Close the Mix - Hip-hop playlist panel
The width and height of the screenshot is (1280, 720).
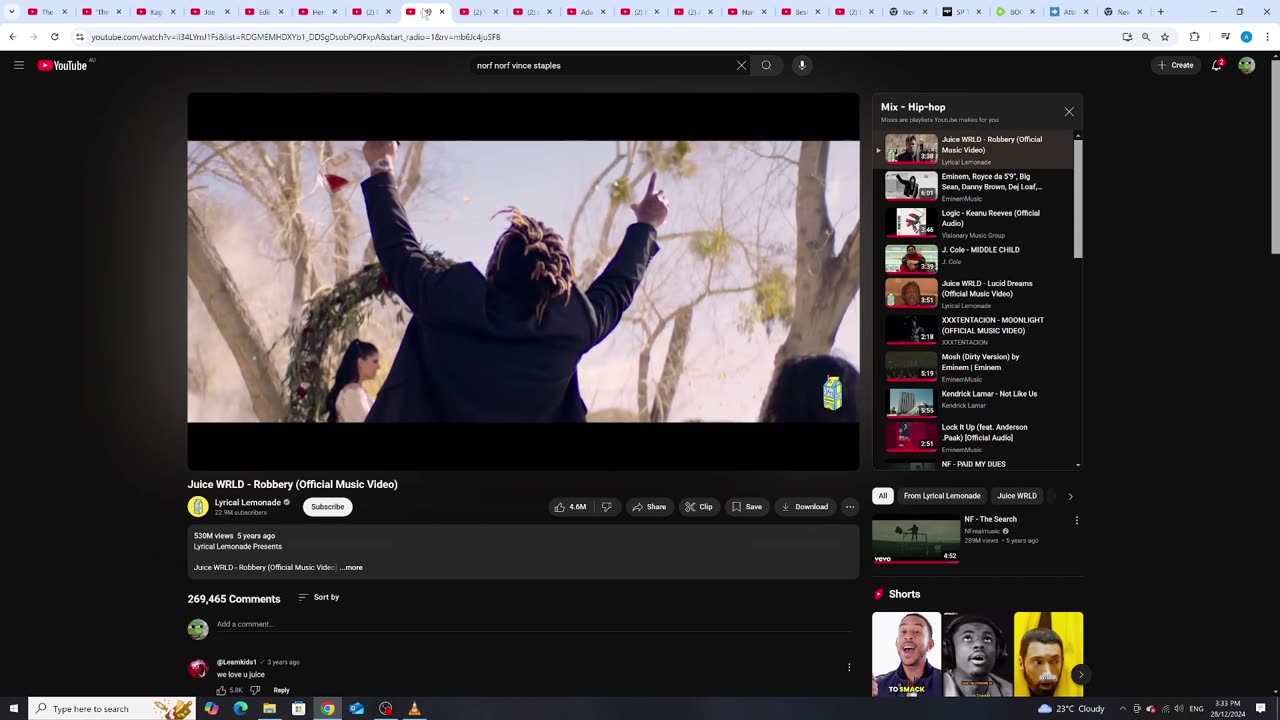coord(1069,112)
